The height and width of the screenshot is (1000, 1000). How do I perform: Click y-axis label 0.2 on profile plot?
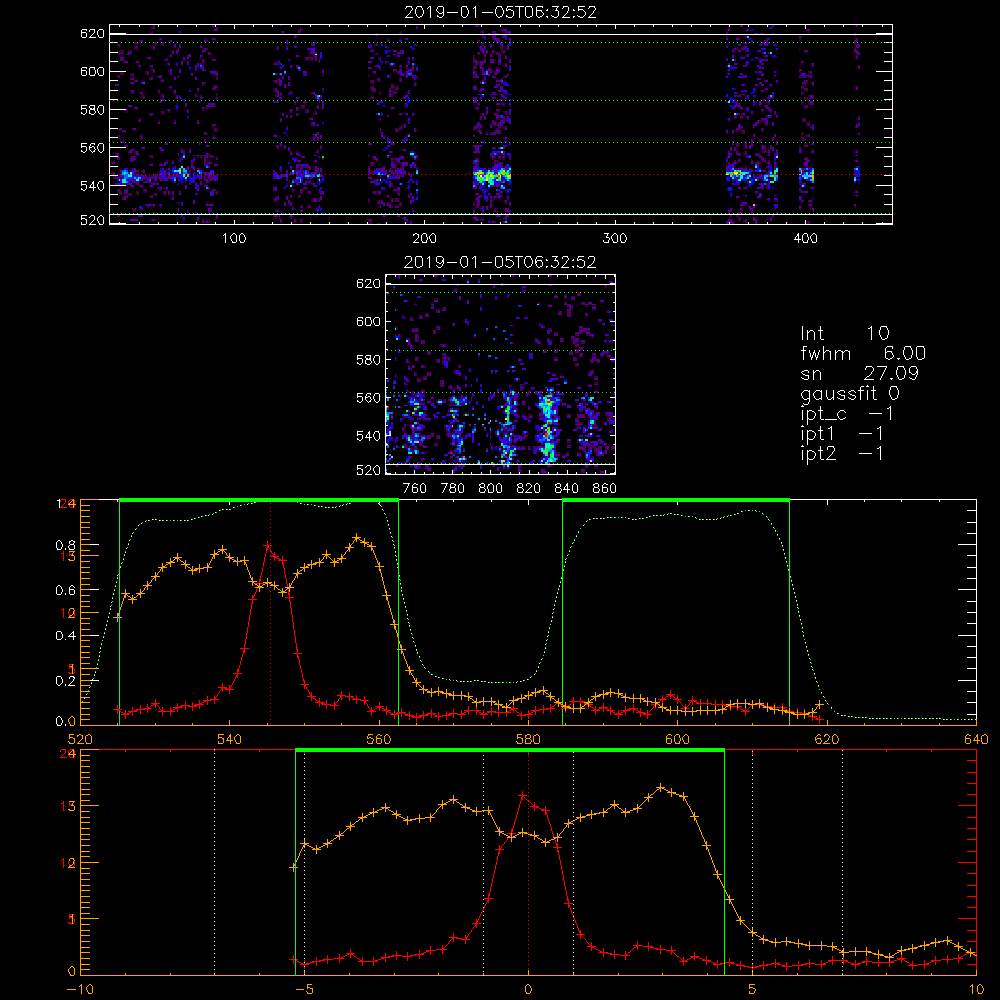66,681
